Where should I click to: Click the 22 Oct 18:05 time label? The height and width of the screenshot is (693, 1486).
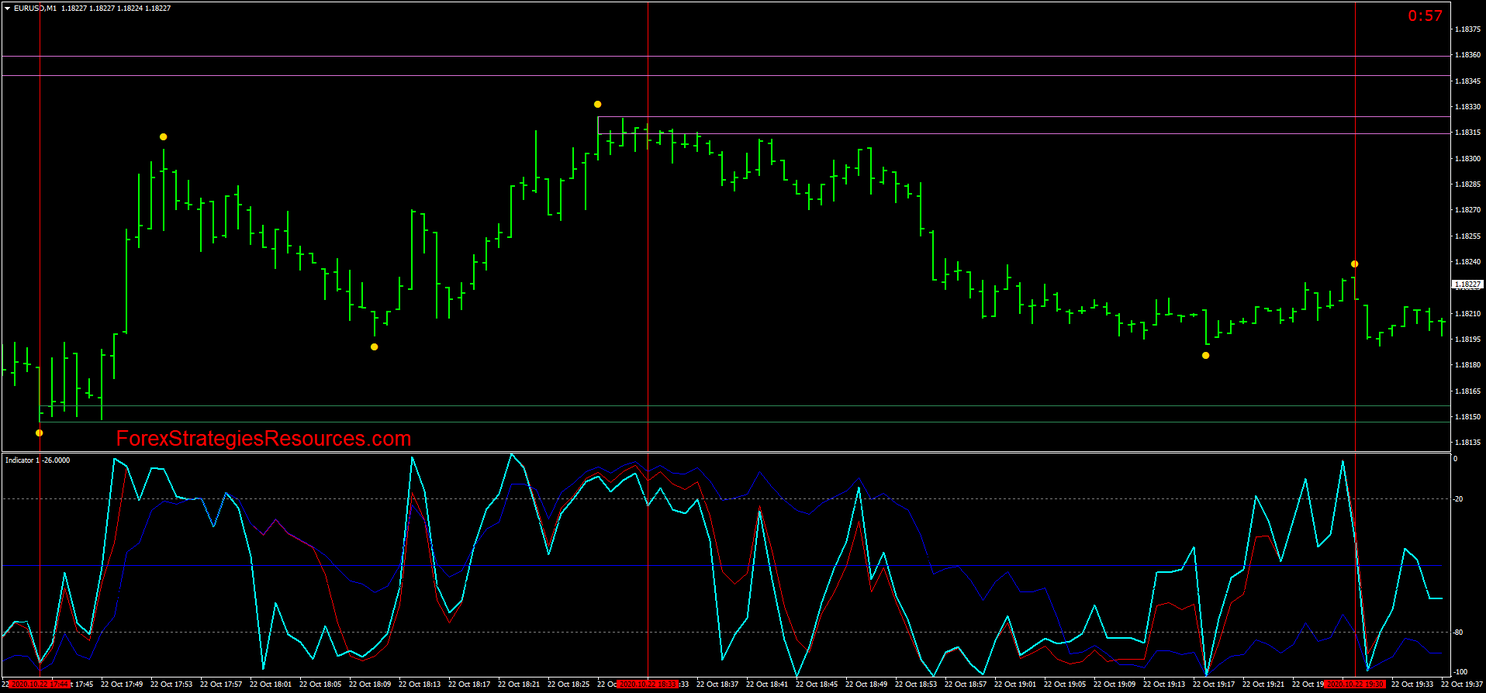(x=321, y=685)
